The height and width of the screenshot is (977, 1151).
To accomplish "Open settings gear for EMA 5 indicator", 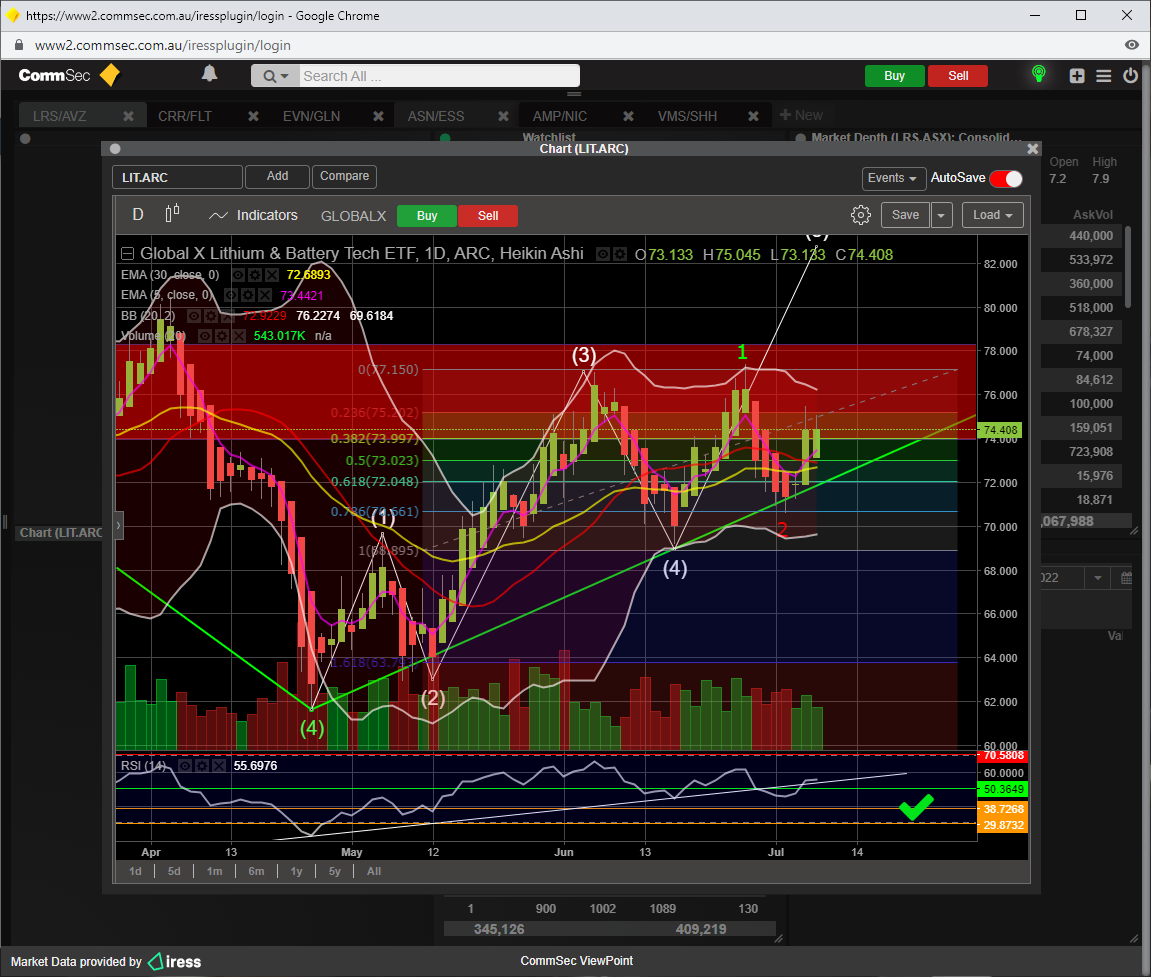I will (x=247, y=295).
